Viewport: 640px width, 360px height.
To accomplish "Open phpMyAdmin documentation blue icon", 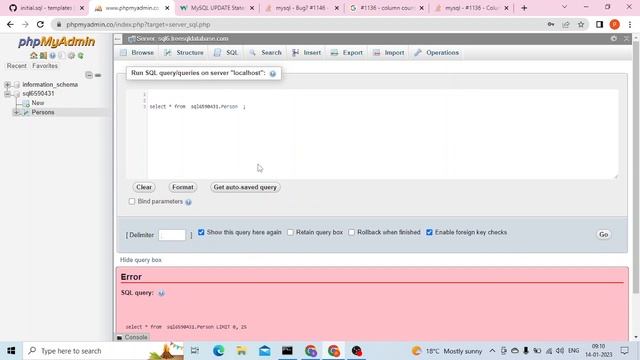I will pos(52,56).
